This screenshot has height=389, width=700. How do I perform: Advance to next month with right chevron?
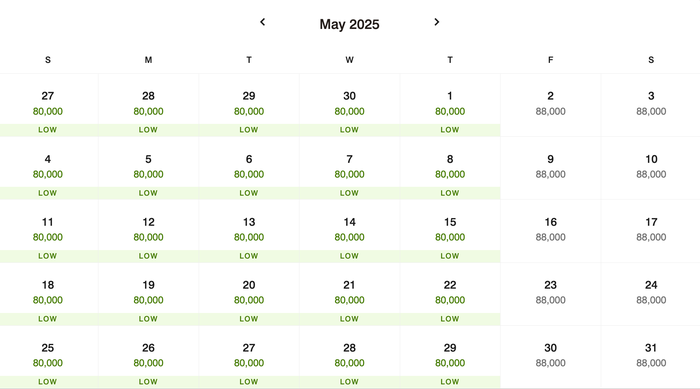[x=437, y=22]
